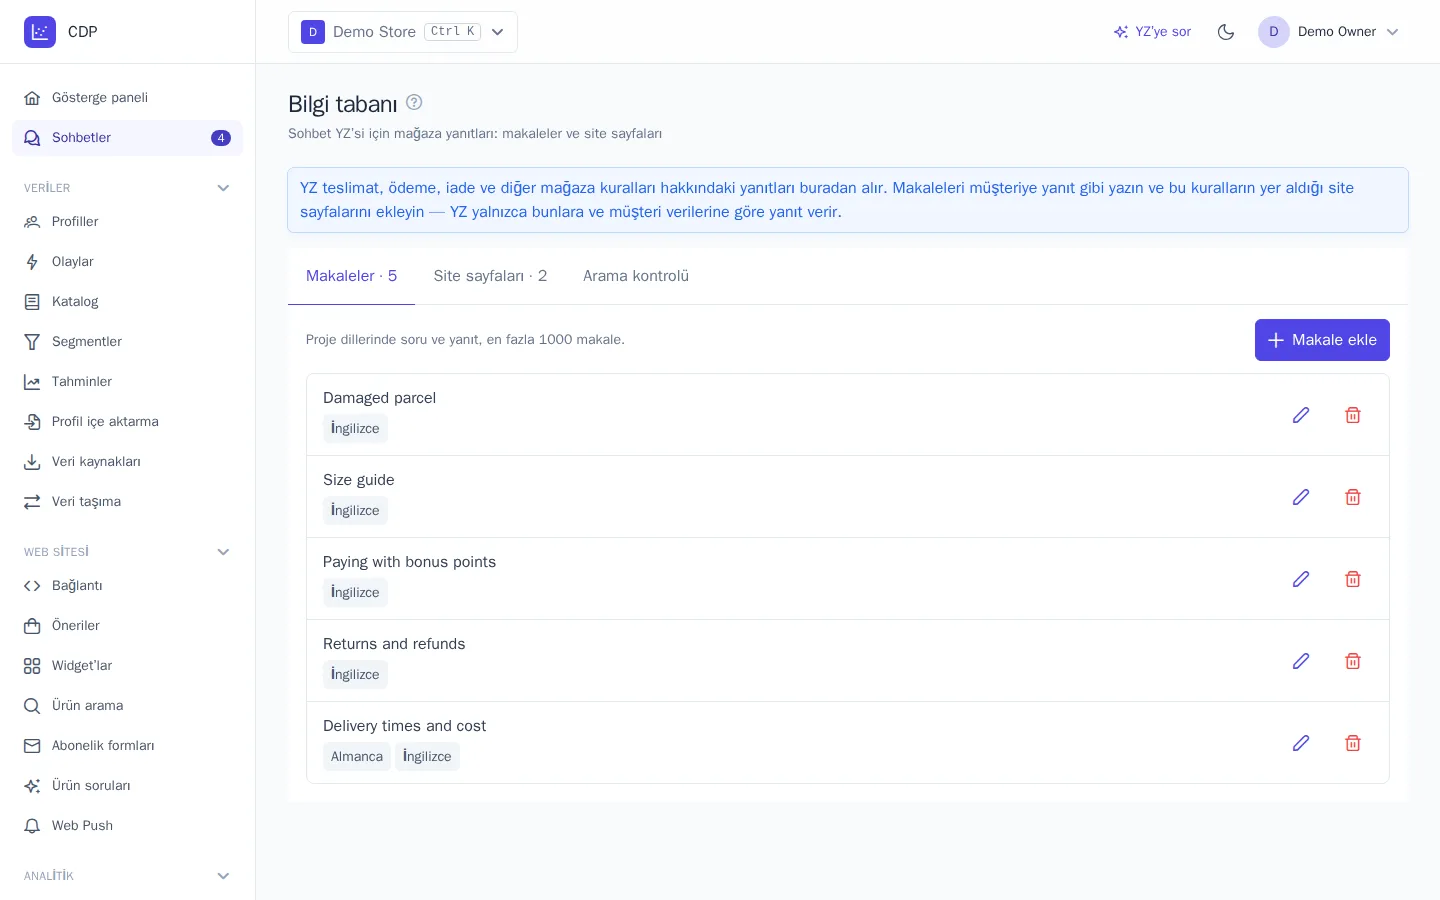Delete the Returns and refunds article
This screenshot has width=1440, height=900.
point(1353,661)
